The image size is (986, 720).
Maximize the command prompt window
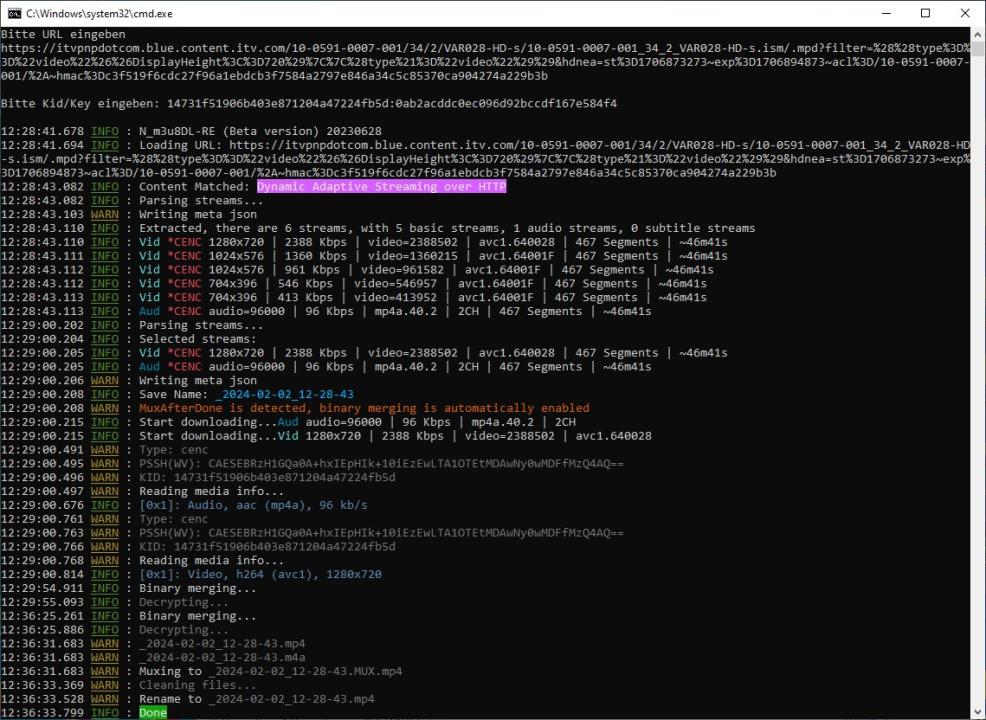point(925,13)
